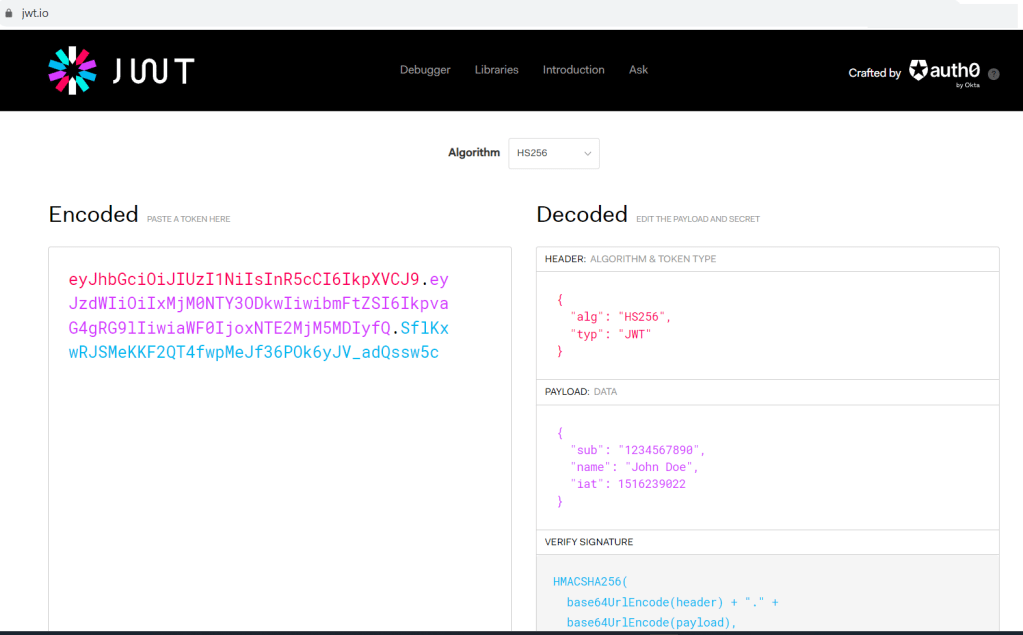Viewport: 1023px width, 635px height.
Task: Click the 'Crafted by' text link
Action: [874, 73]
